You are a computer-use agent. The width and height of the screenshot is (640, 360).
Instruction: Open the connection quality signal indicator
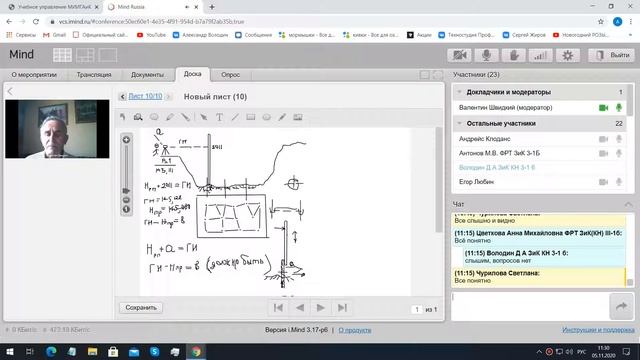[540, 55]
